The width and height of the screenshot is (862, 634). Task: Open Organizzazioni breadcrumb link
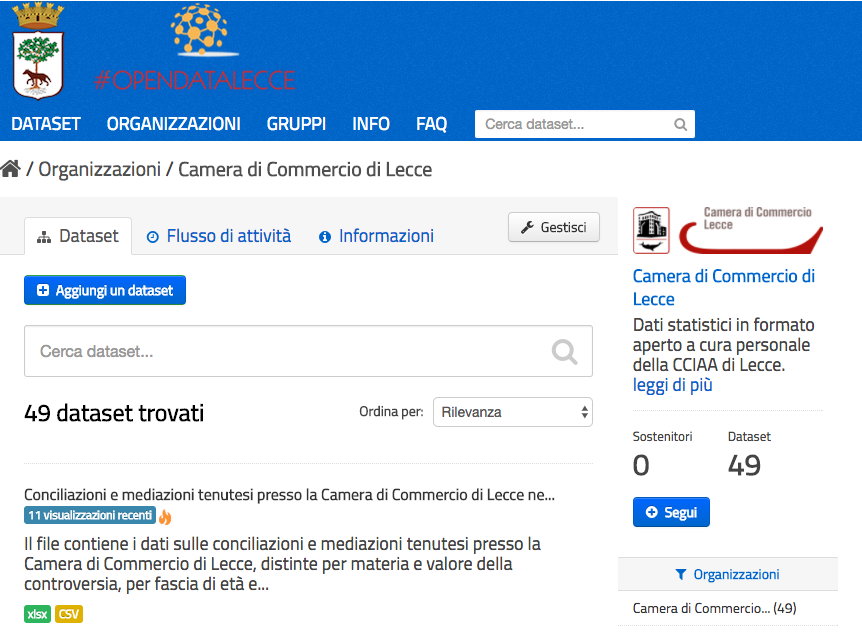(100, 169)
